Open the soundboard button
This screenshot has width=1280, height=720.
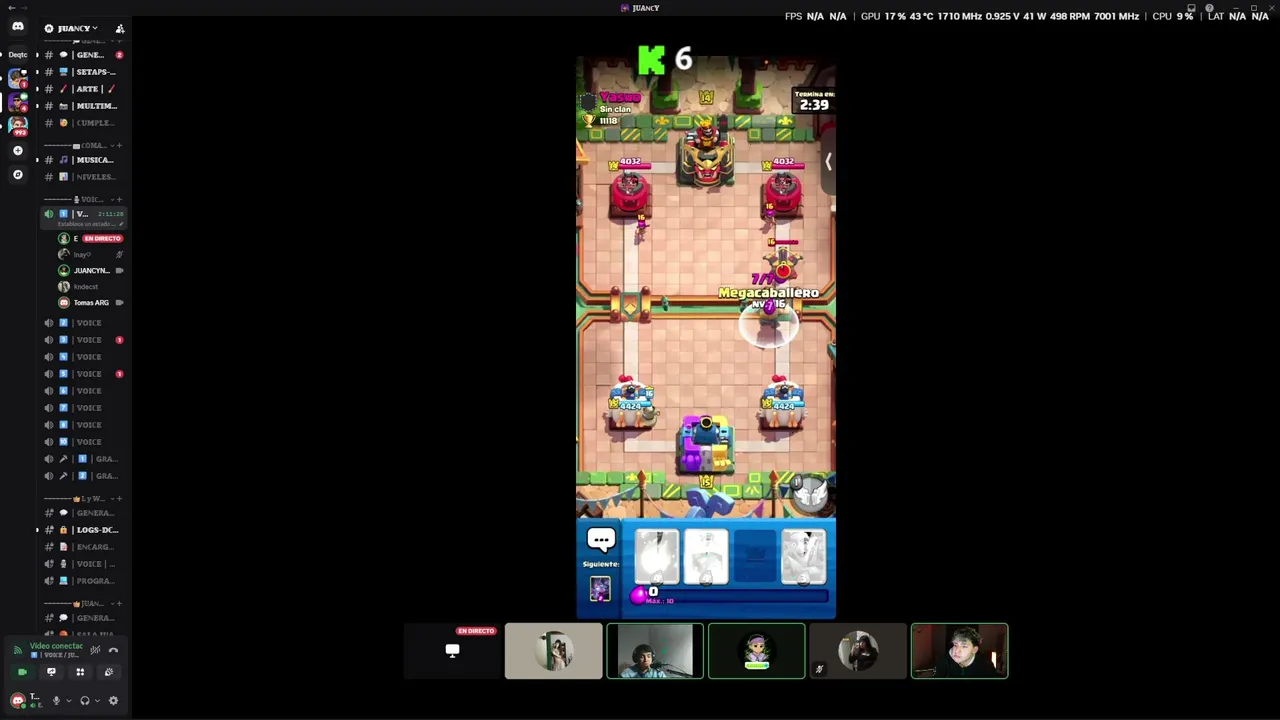109,672
